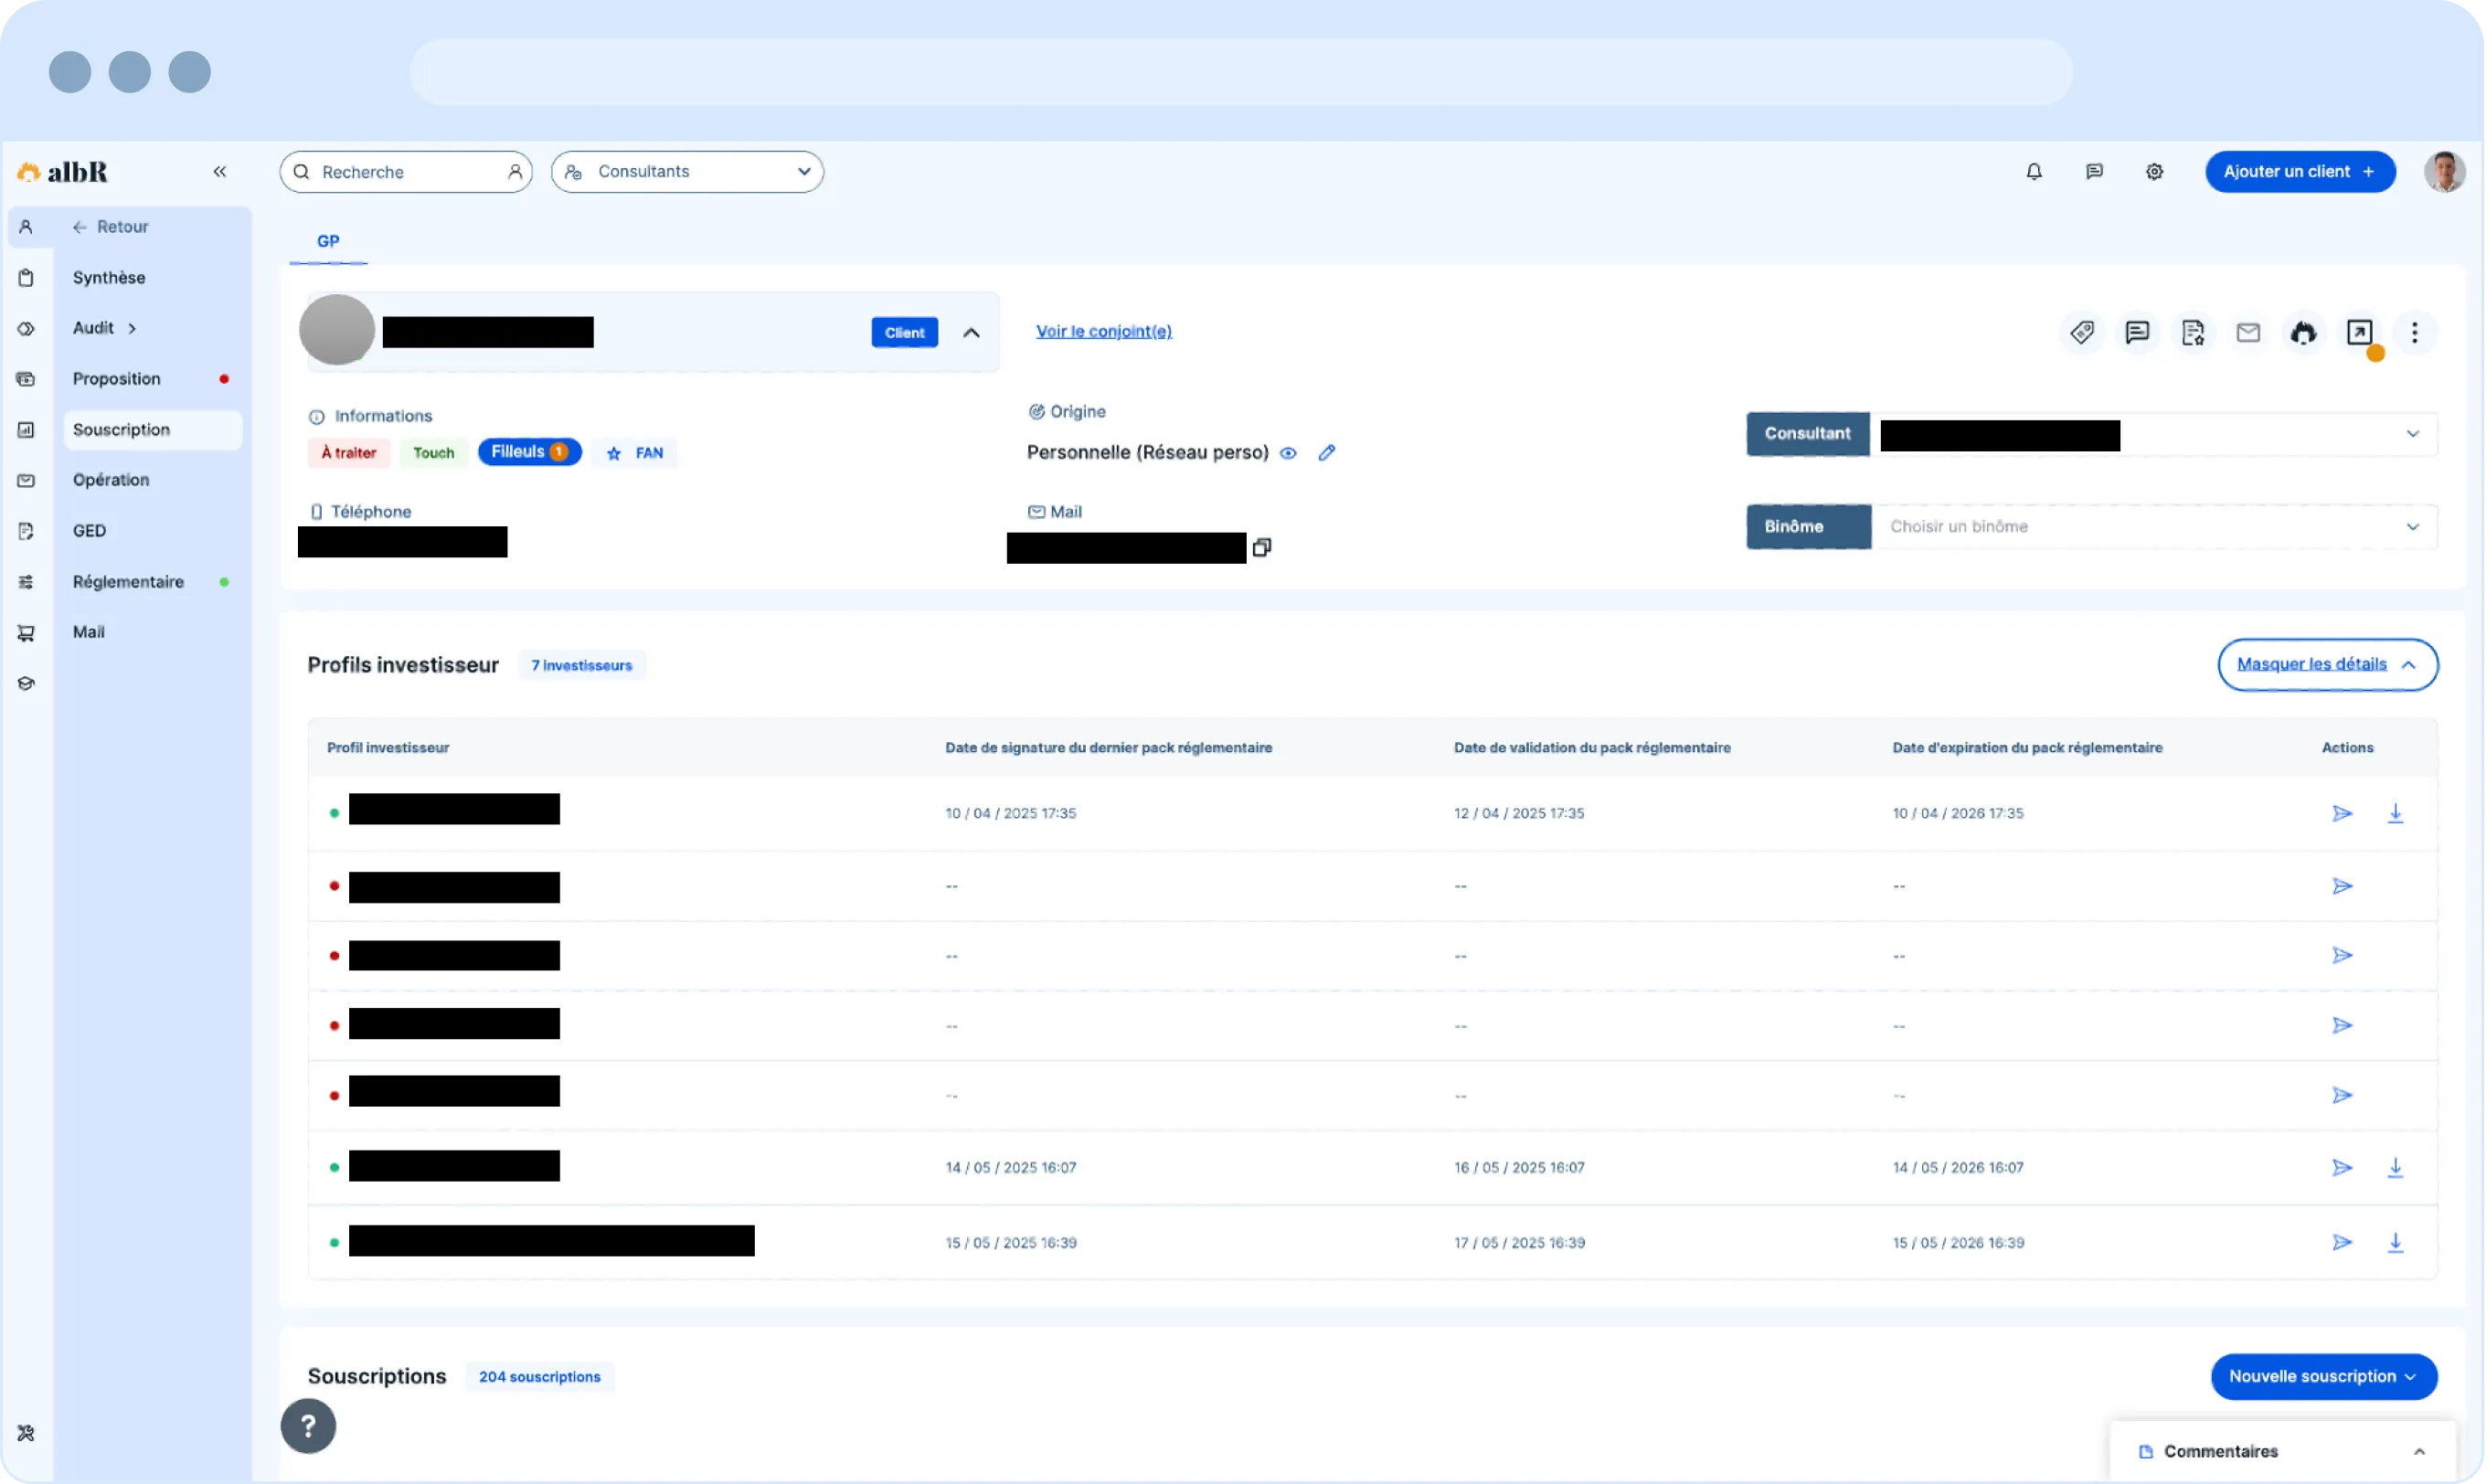
Task: Toggle the À traiter tag
Action: click(x=348, y=453)
